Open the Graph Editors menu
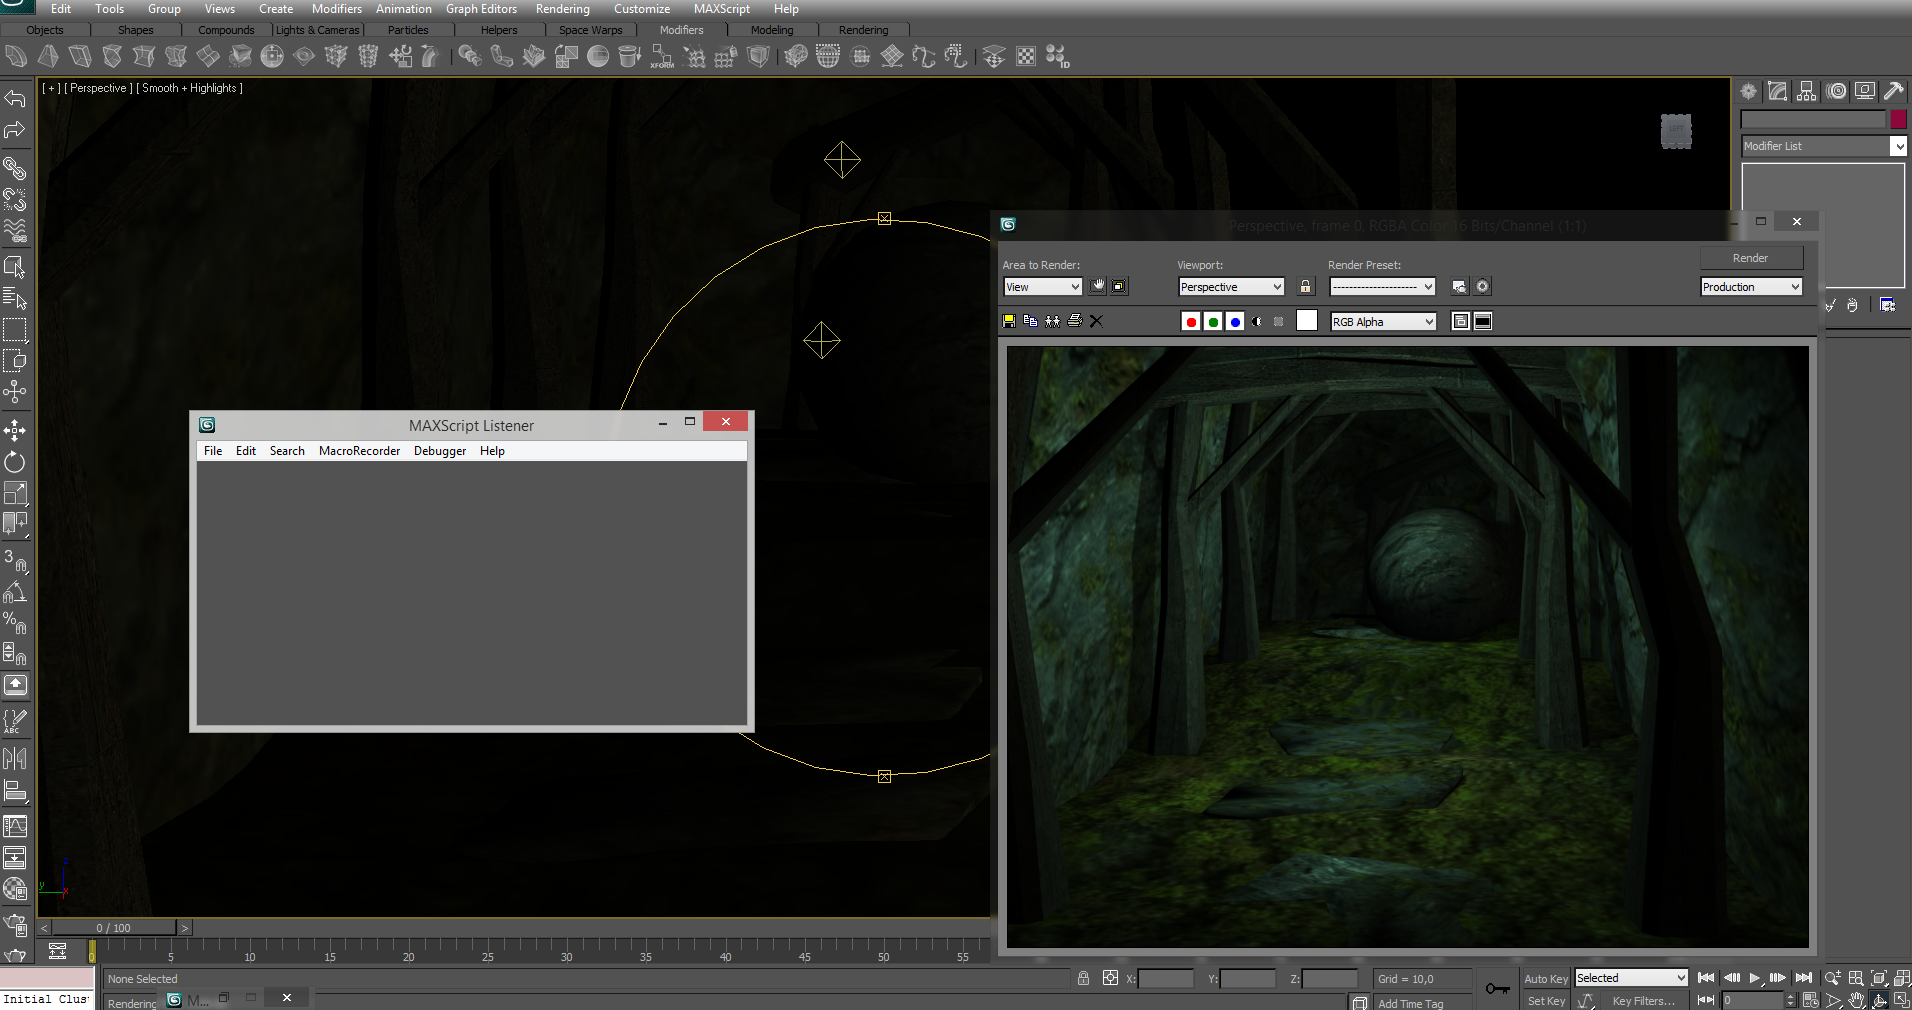The width and height of the screenshot is (1912, 1010). pyautogui.click(x=481, y=9)
